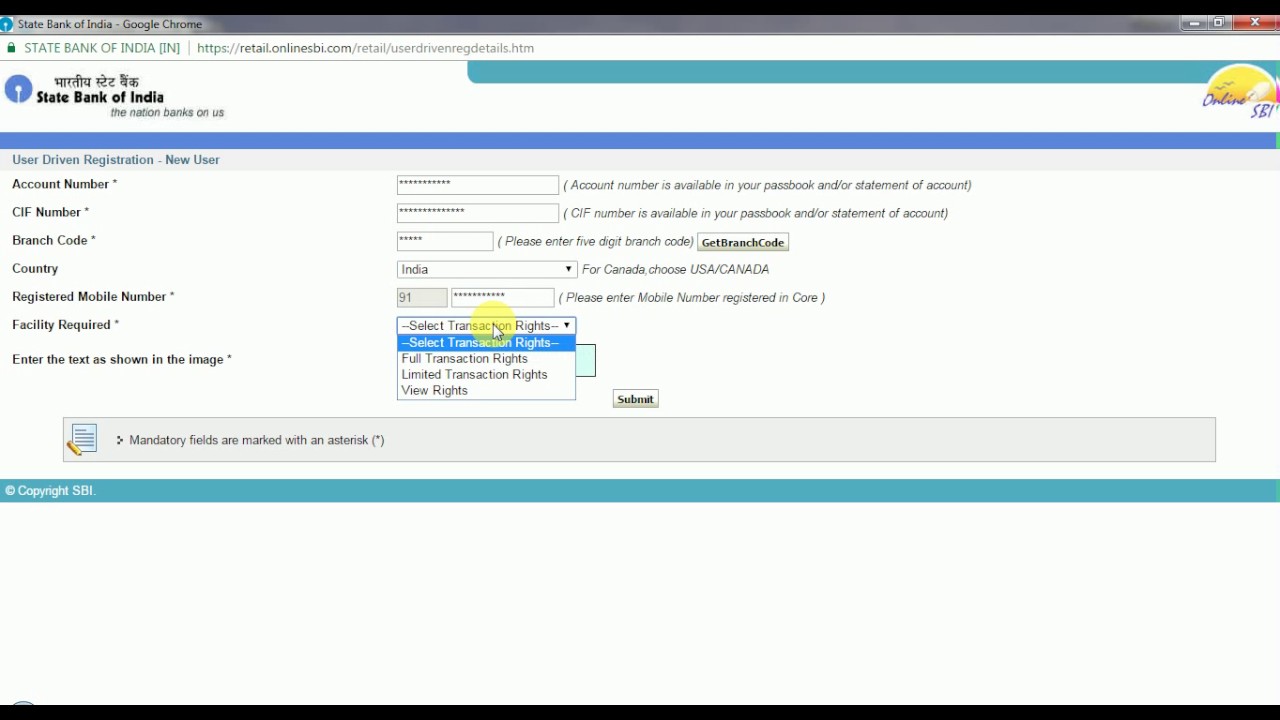
Task: Choose View Rights from the list
Action: 486,390
